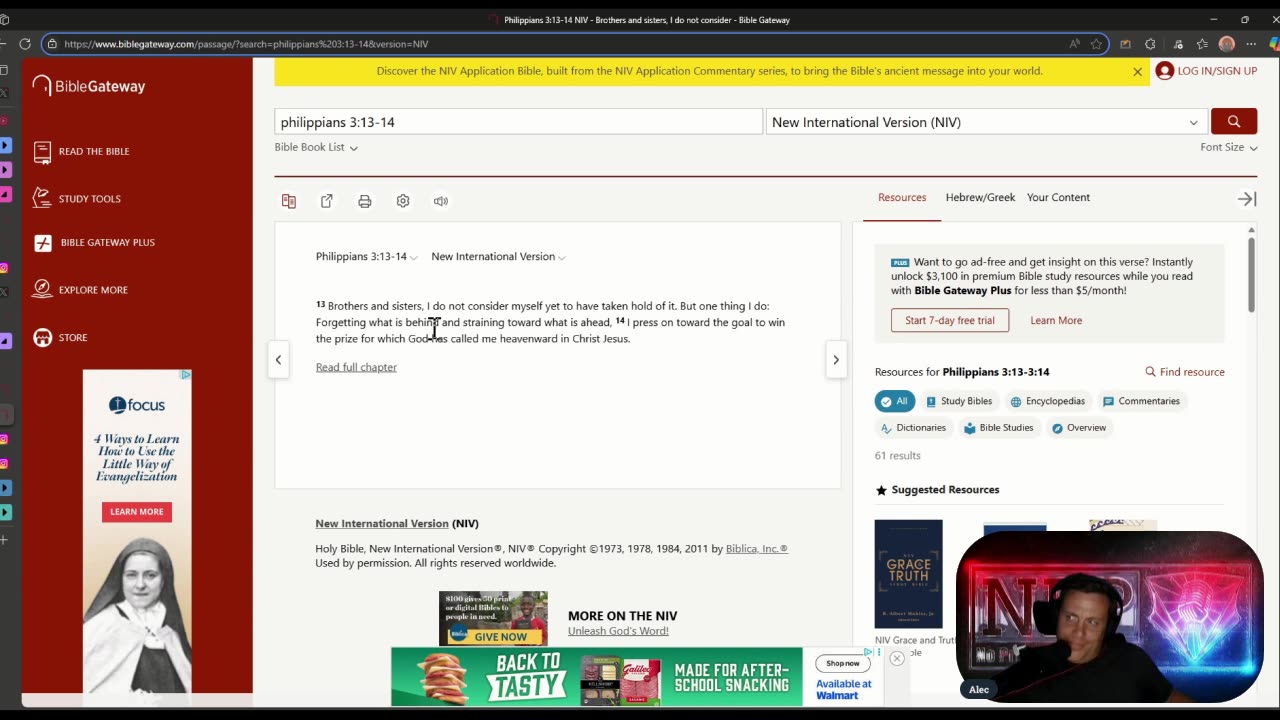Filter resources by Bible Studies
This screenshot has height=720, width=1280.
click(998, 428)
